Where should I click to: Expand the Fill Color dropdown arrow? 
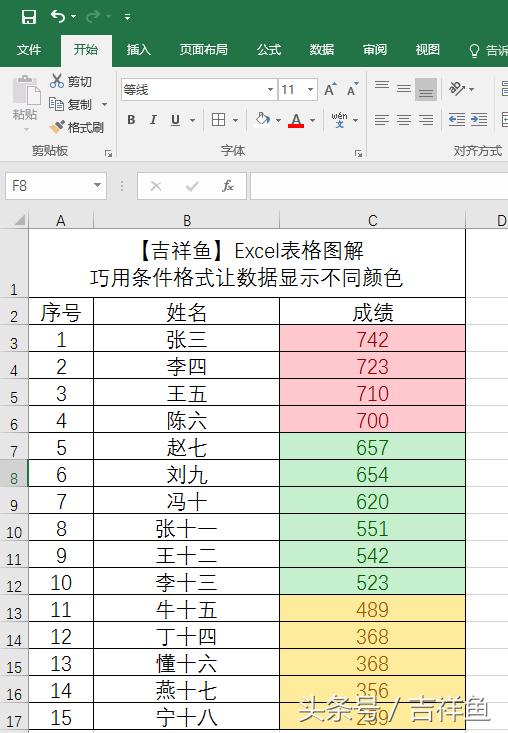[279, 120]
